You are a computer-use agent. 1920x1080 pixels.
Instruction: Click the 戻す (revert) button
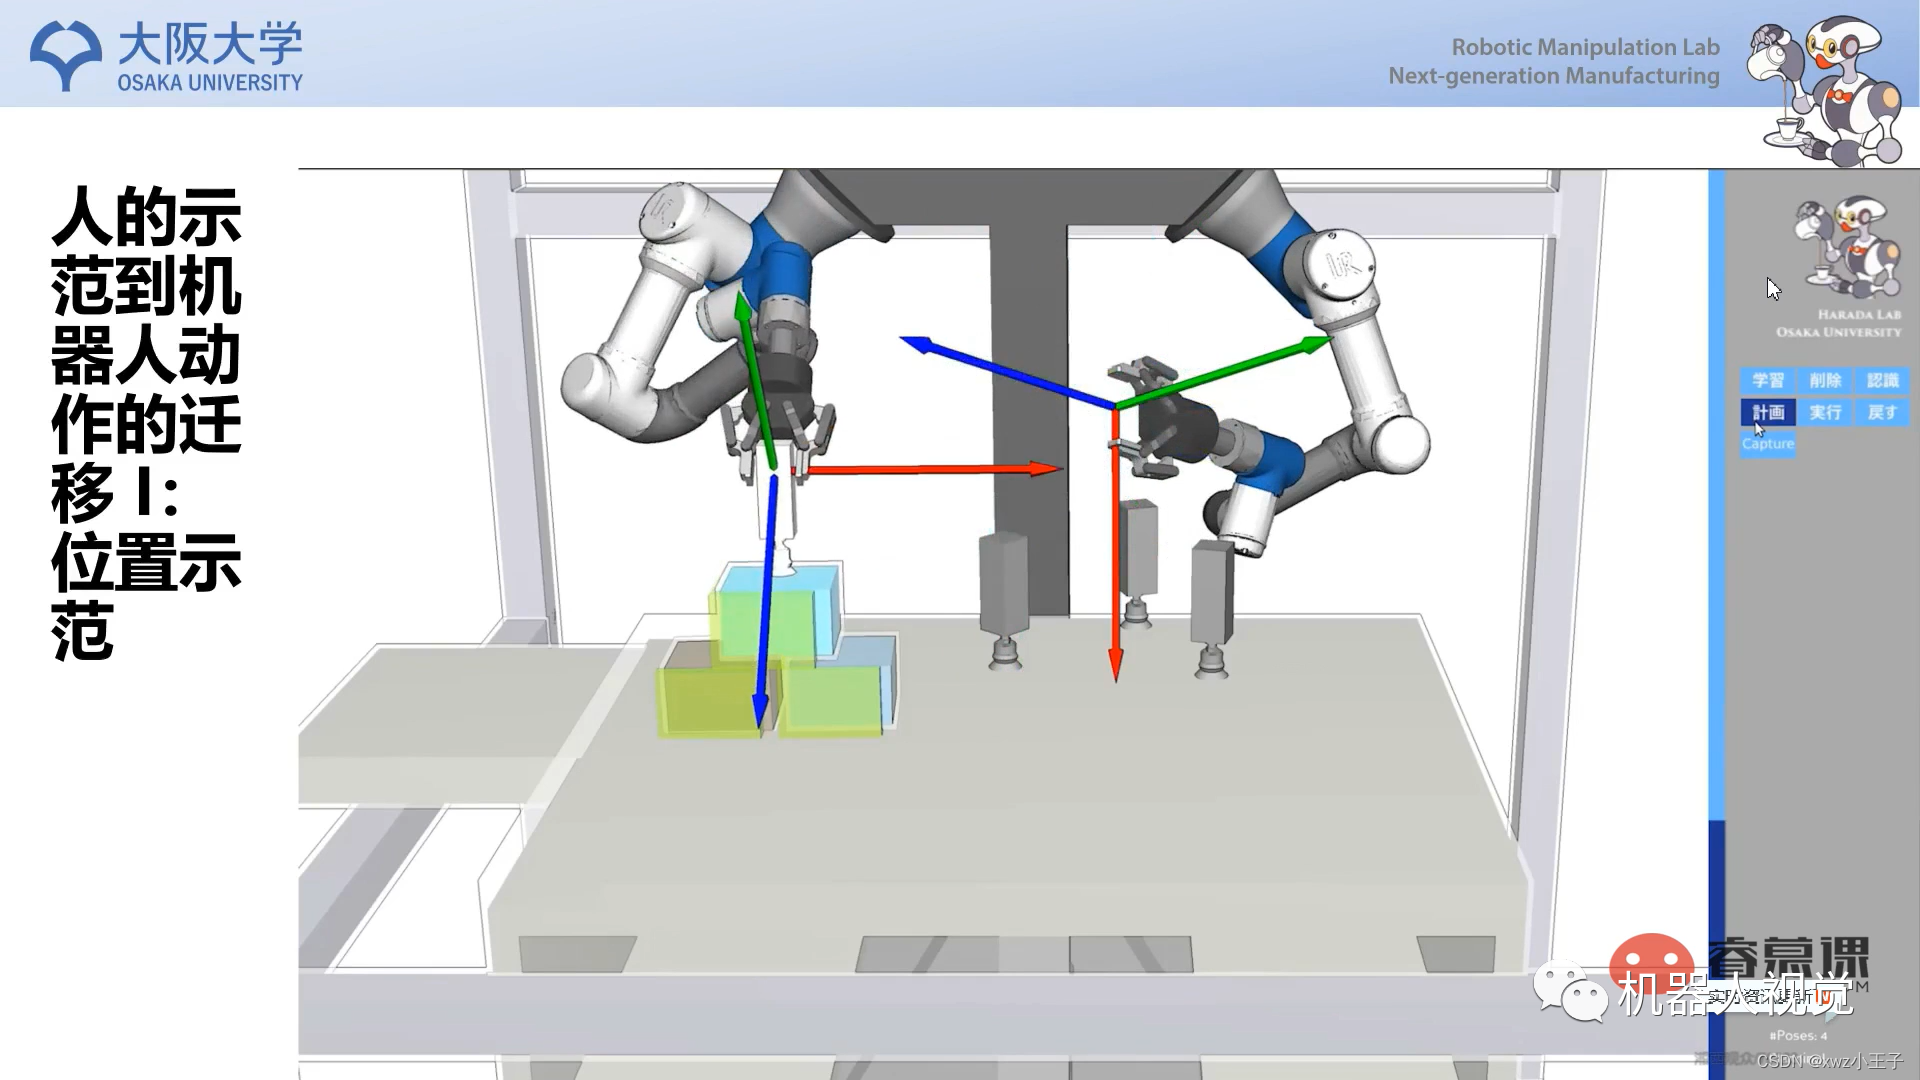[x=1882, y=412]
